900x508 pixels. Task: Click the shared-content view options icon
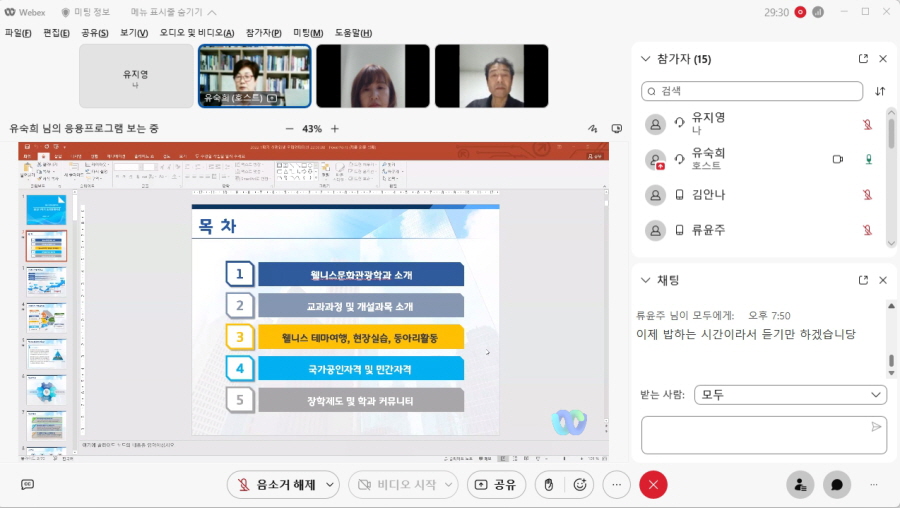pos(616,129)
